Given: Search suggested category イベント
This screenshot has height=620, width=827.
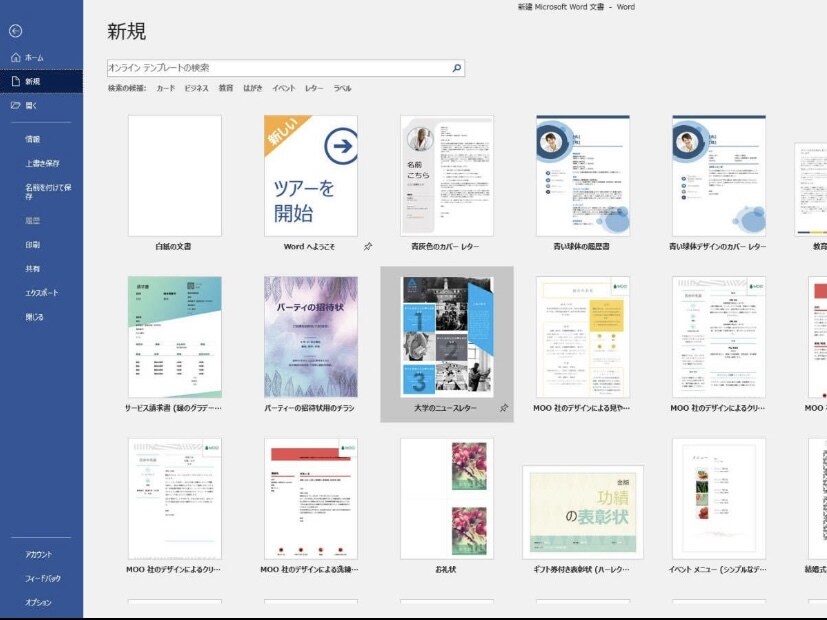Looking at the screenshot, I should click(x=284, y=88).
